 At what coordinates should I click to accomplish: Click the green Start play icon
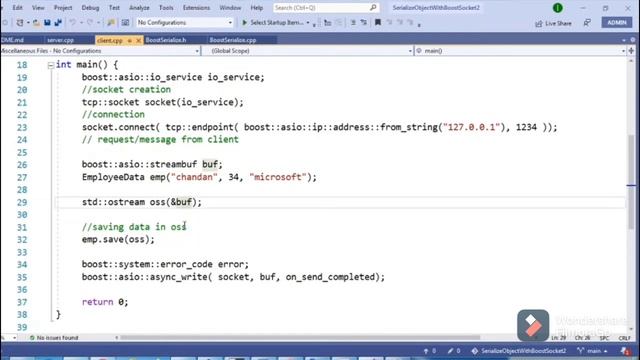[x=244, y=23]
